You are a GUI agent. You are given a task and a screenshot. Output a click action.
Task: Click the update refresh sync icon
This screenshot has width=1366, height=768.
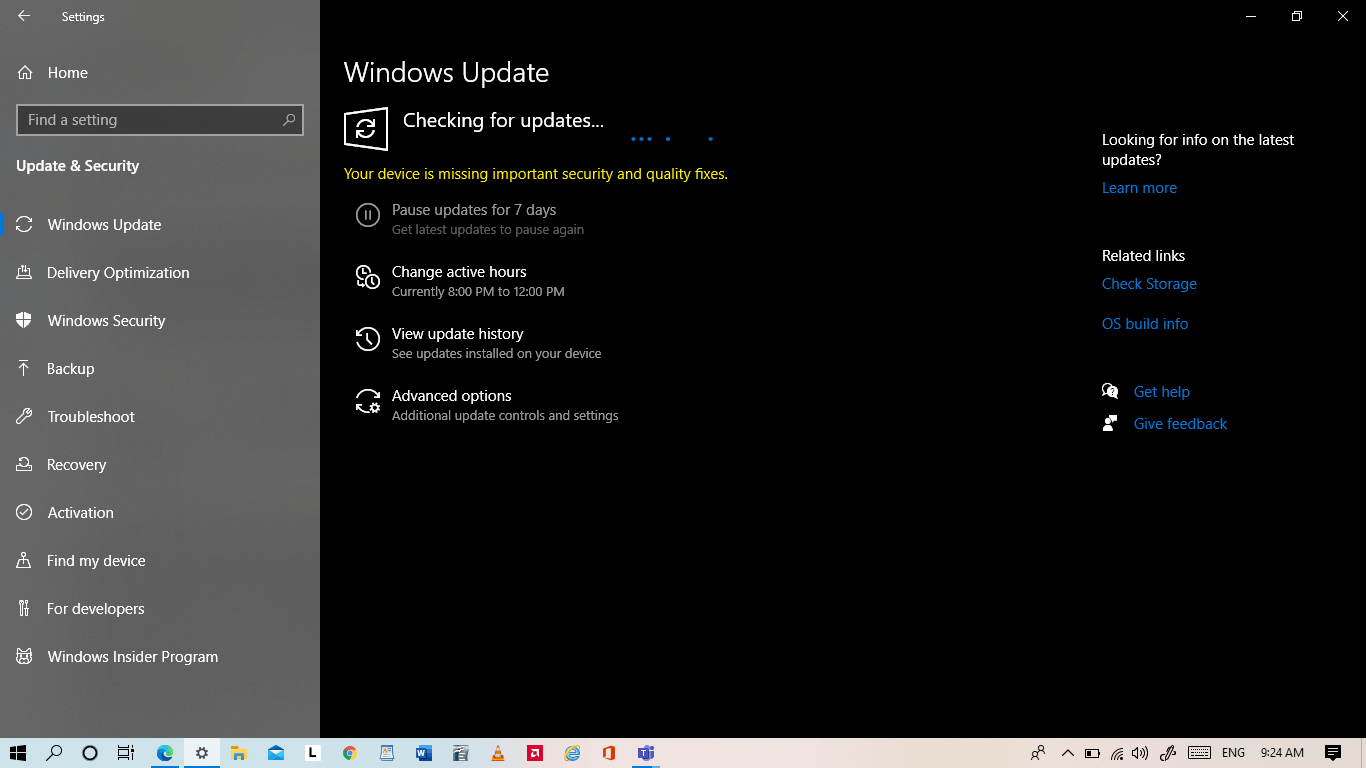point(366,128)
